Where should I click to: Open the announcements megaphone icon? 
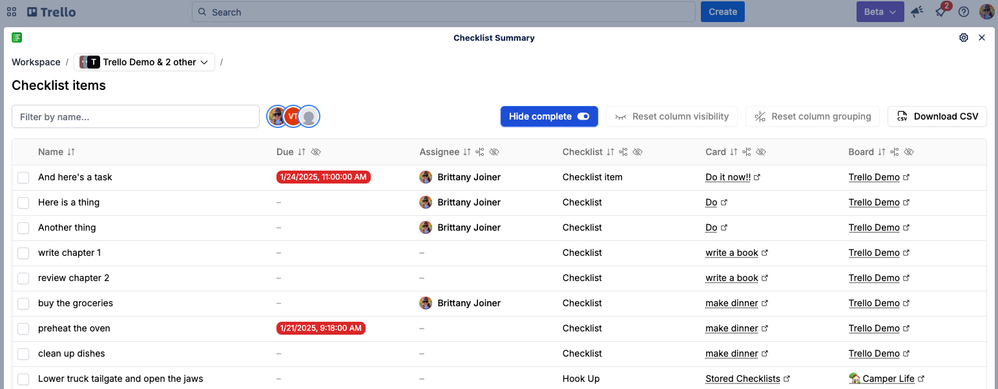(917, 11)
